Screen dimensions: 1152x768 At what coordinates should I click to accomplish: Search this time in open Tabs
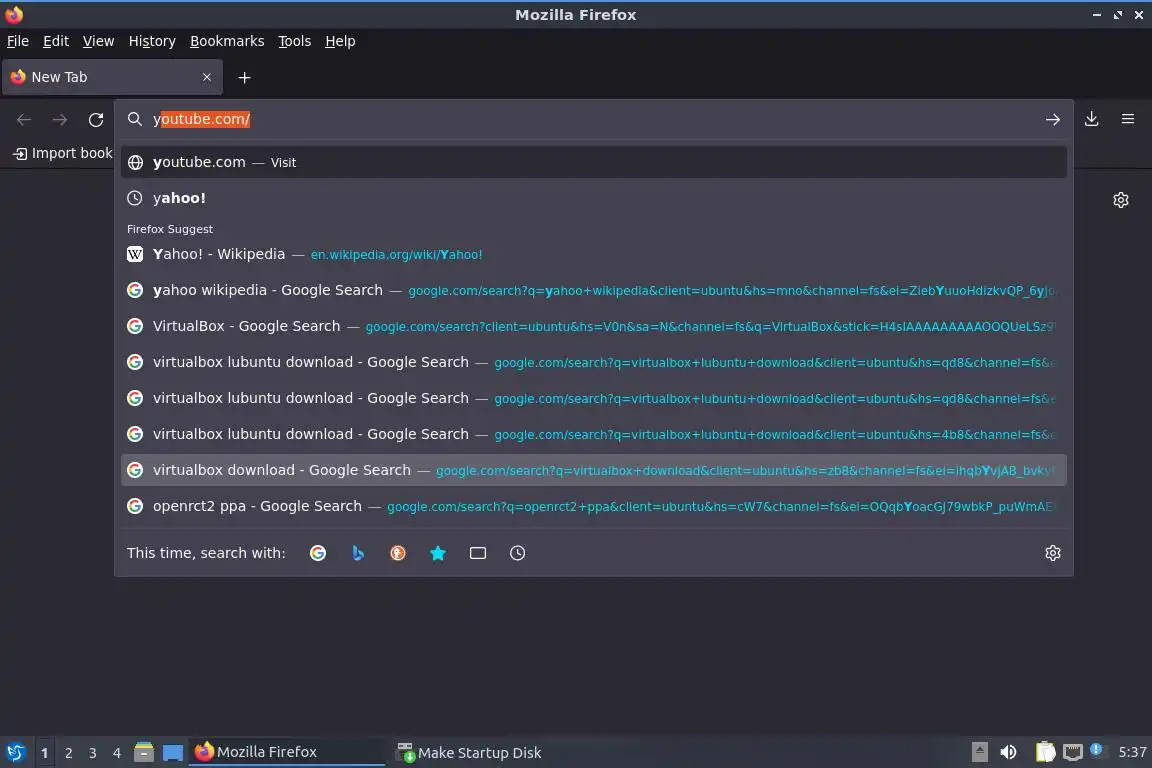478,553
